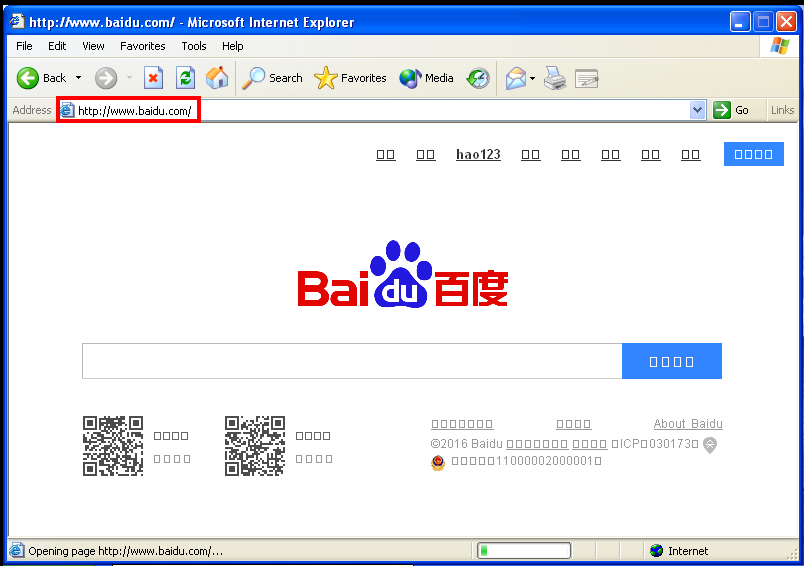Expand the Forward button history dropdown
Screen dimensions: 804x566
tap(129, 78)
